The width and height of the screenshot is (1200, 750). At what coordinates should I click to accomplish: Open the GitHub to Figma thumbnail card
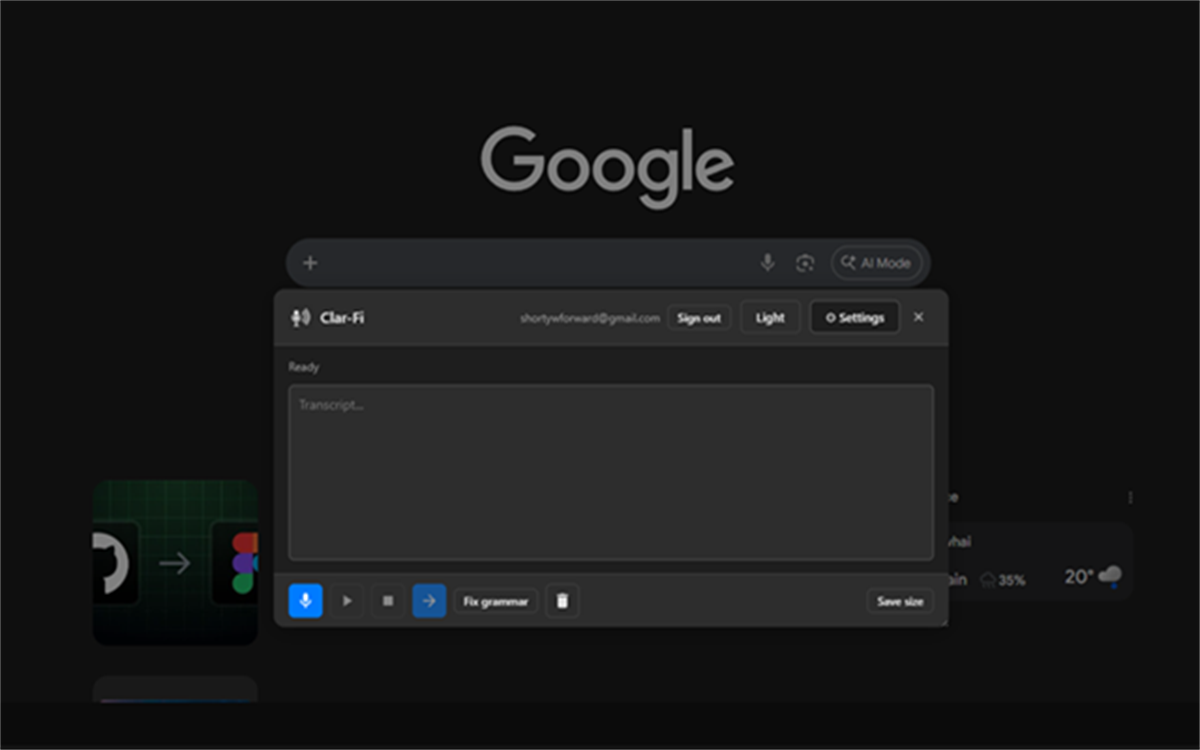(x=175, y=562)
